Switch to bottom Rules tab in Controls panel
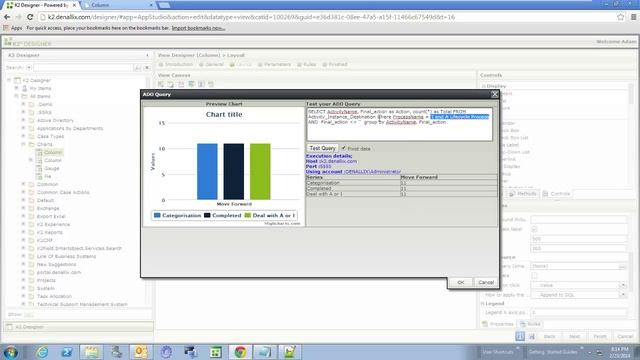640x360 pixels. pyautogui.click(x=530, y=324)
